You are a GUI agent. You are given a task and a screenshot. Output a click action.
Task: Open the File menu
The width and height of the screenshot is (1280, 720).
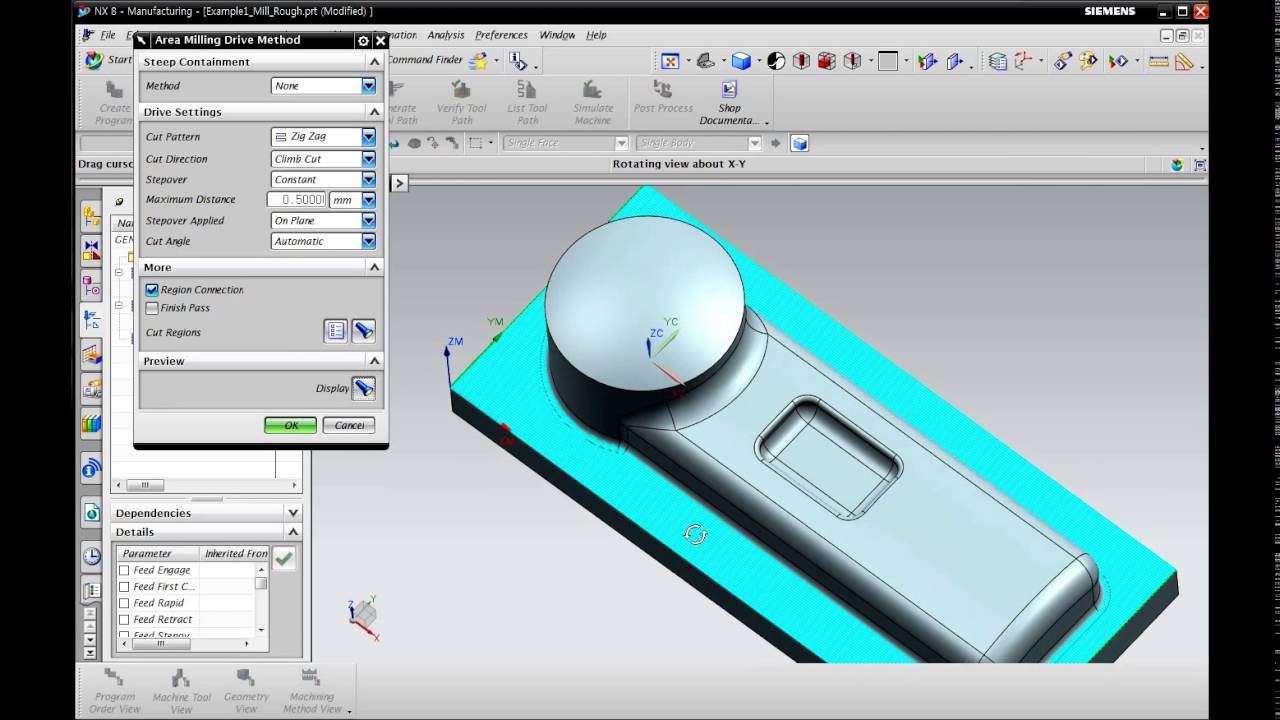107,35
